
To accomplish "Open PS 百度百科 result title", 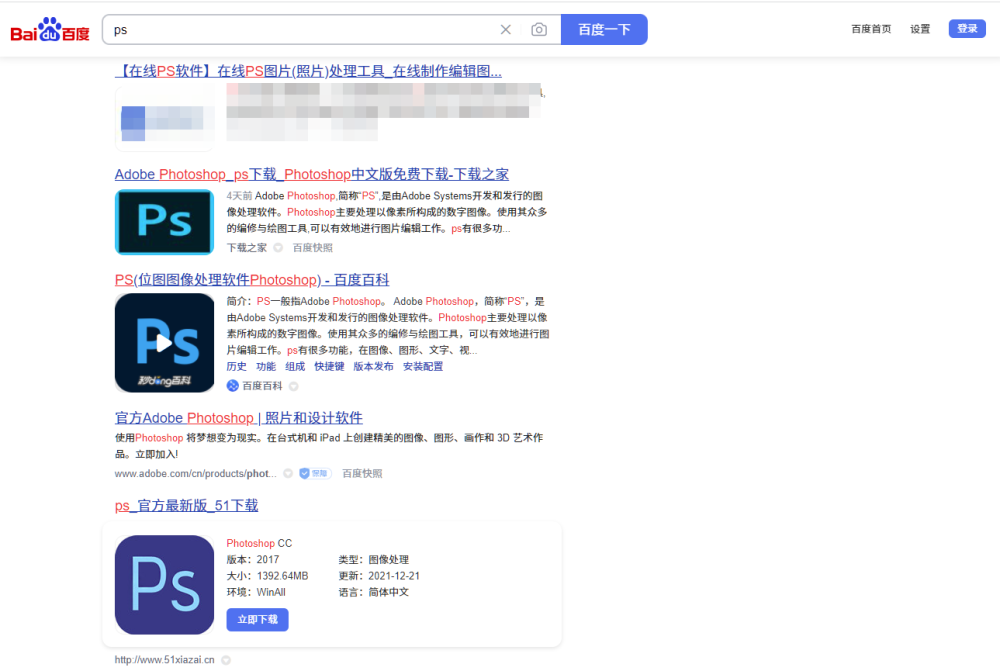I will [252, 280].
